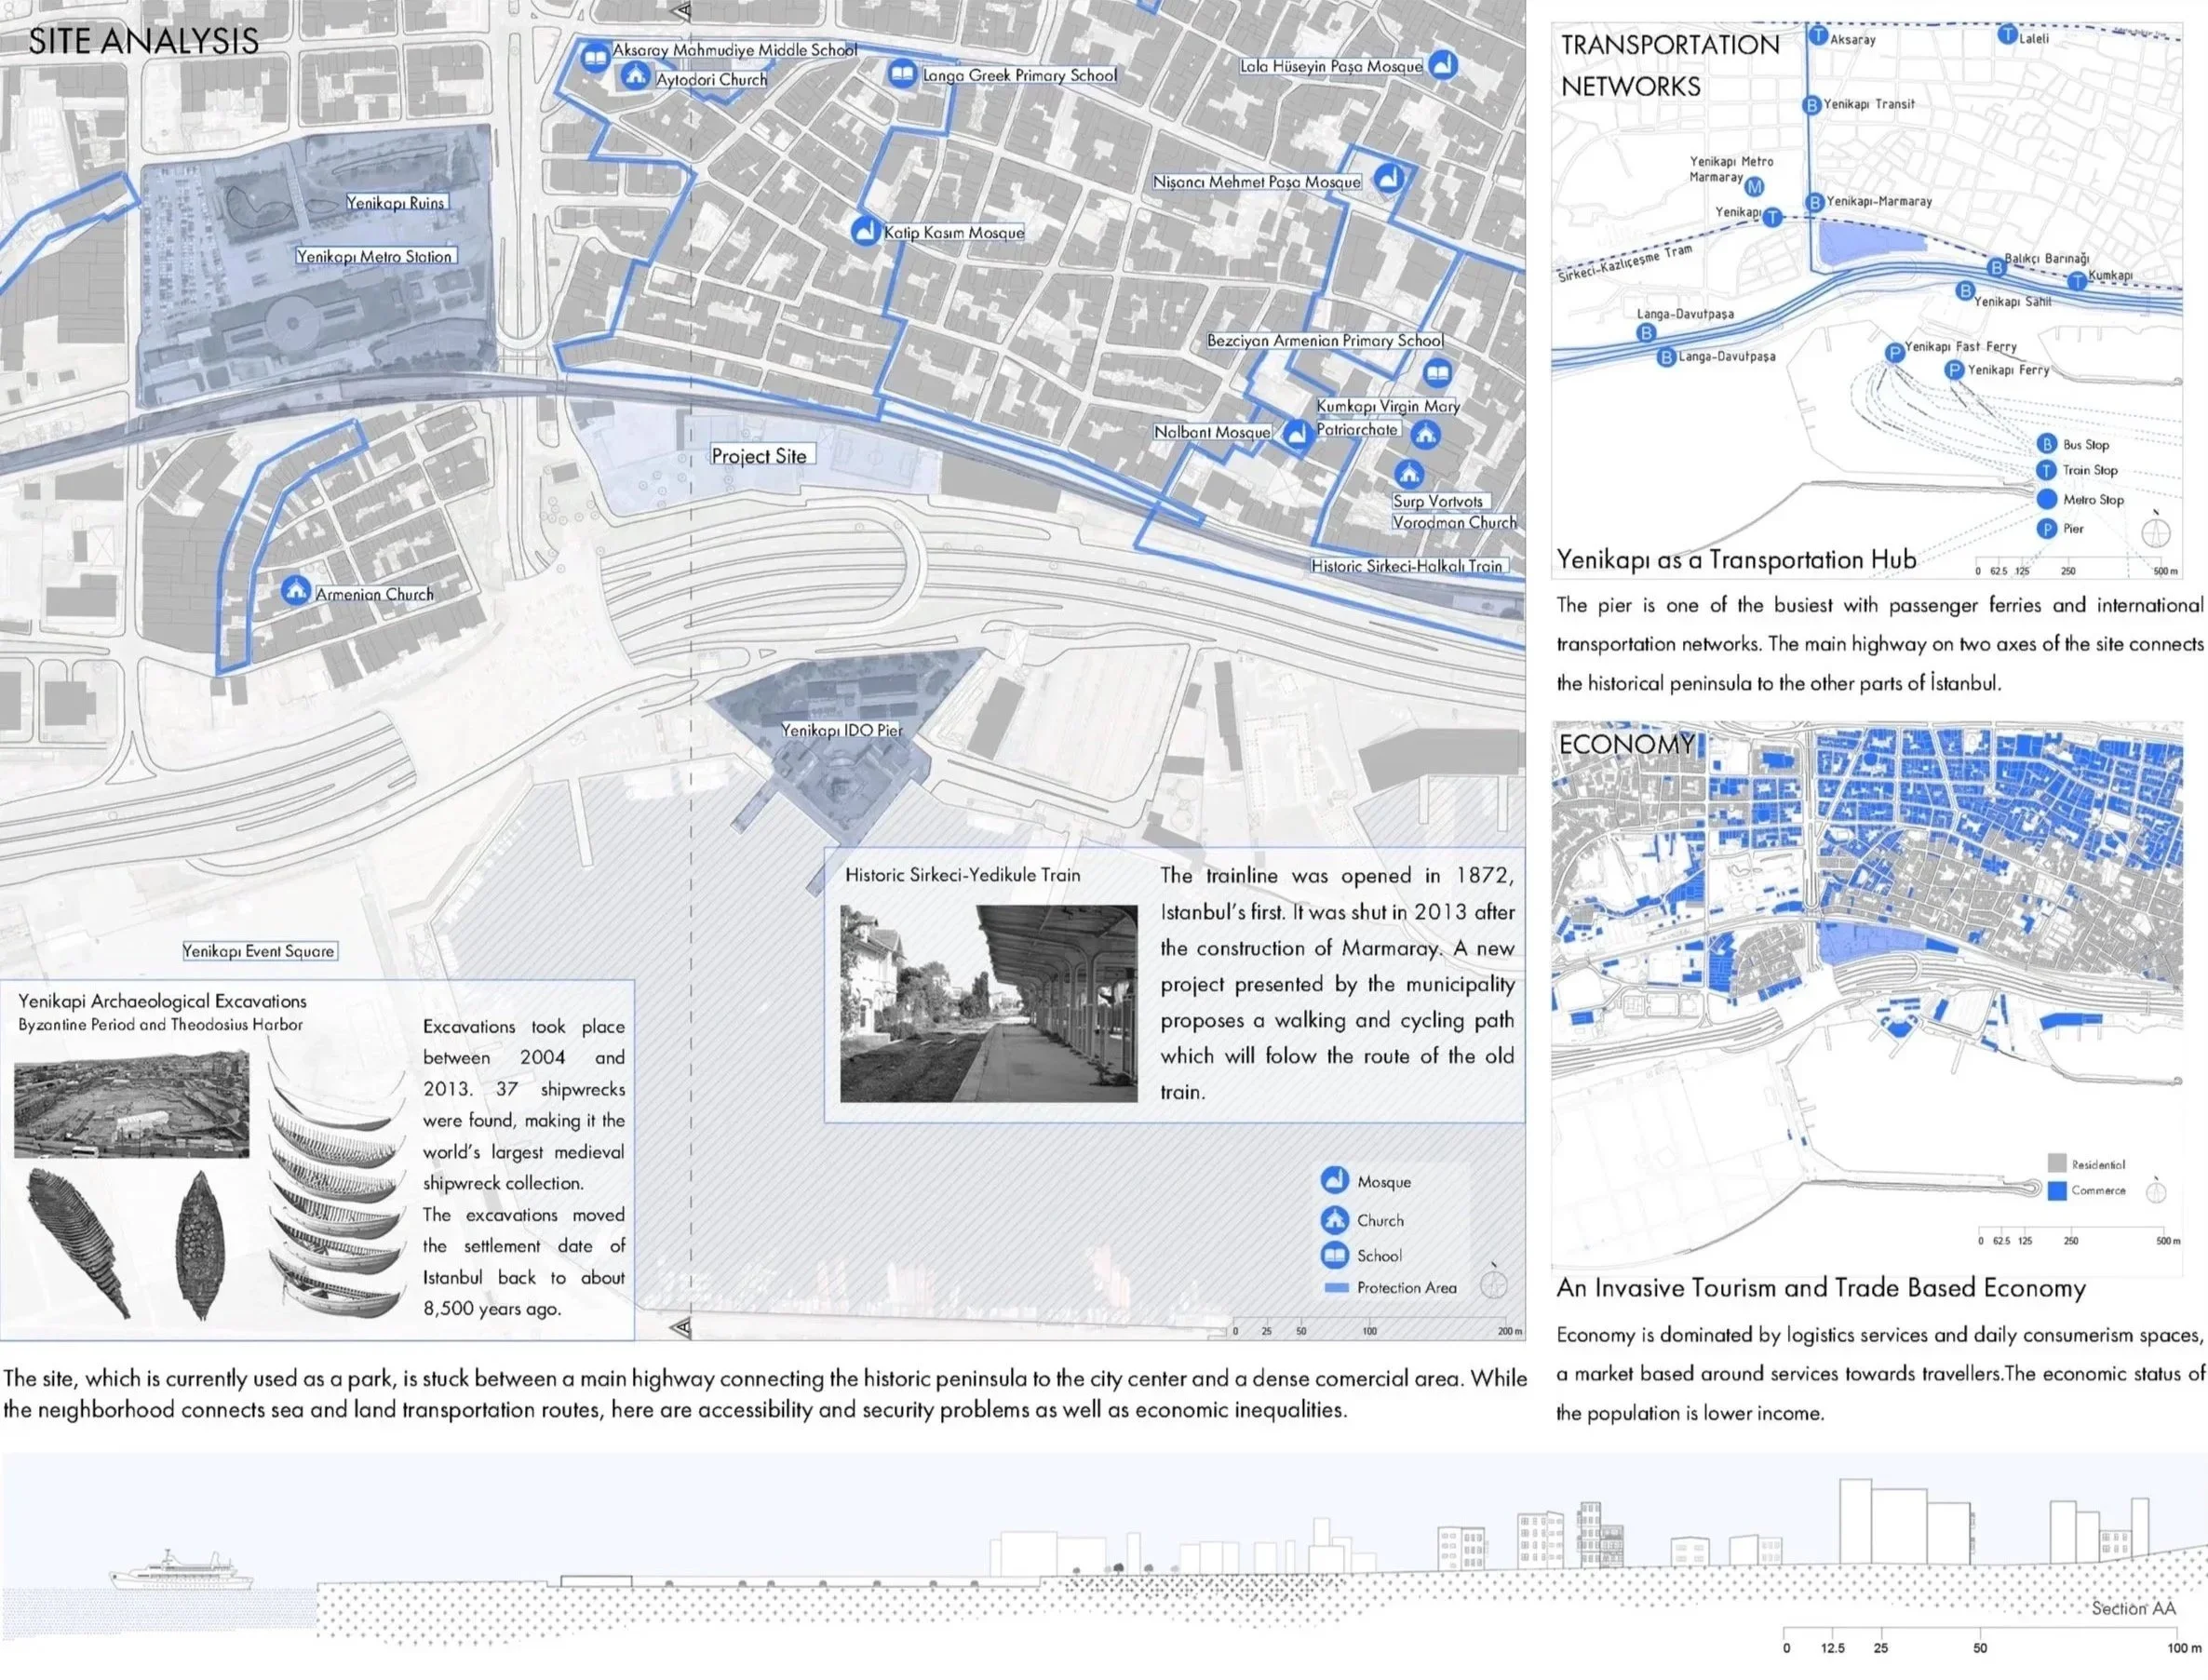Click the Yenikapı Event Square label
2208x1680 pixels.
click(259, 951)
